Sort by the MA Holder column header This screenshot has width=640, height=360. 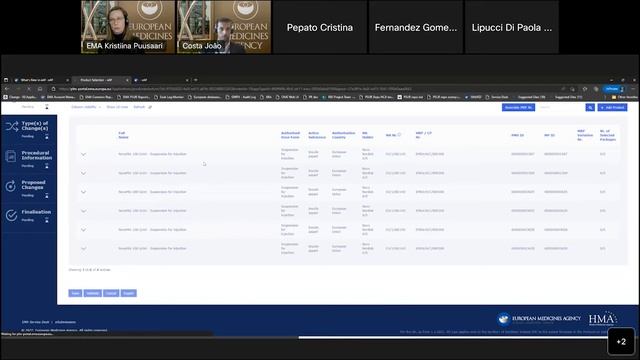367,135
